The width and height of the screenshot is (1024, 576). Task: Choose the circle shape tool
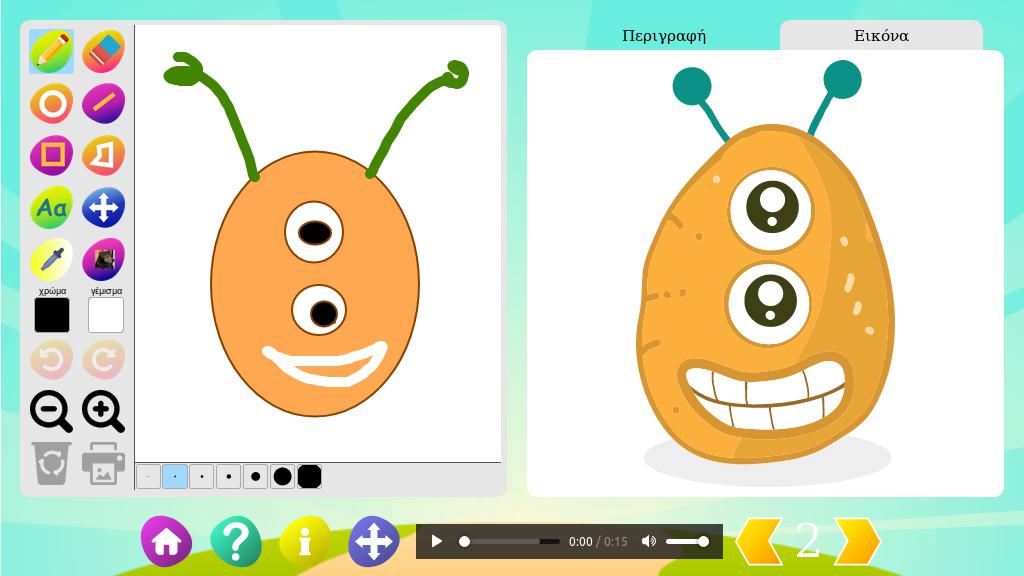tap(51, 103)
